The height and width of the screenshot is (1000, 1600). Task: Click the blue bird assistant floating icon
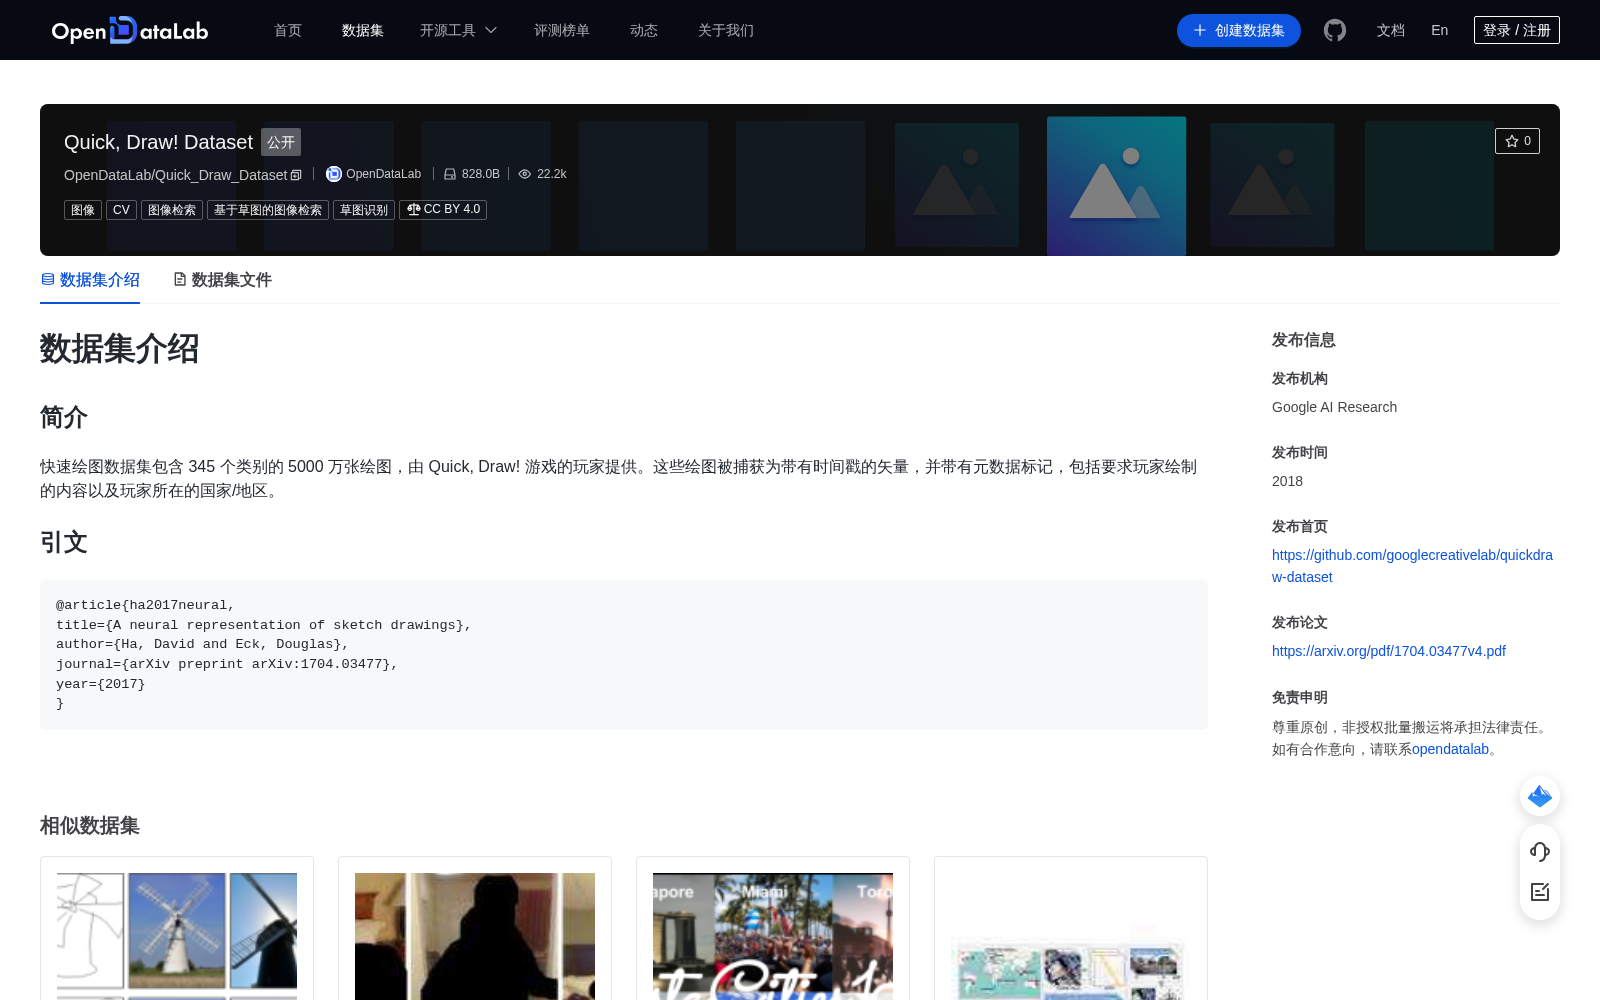pyautogui.click(x=1540, y=796)
